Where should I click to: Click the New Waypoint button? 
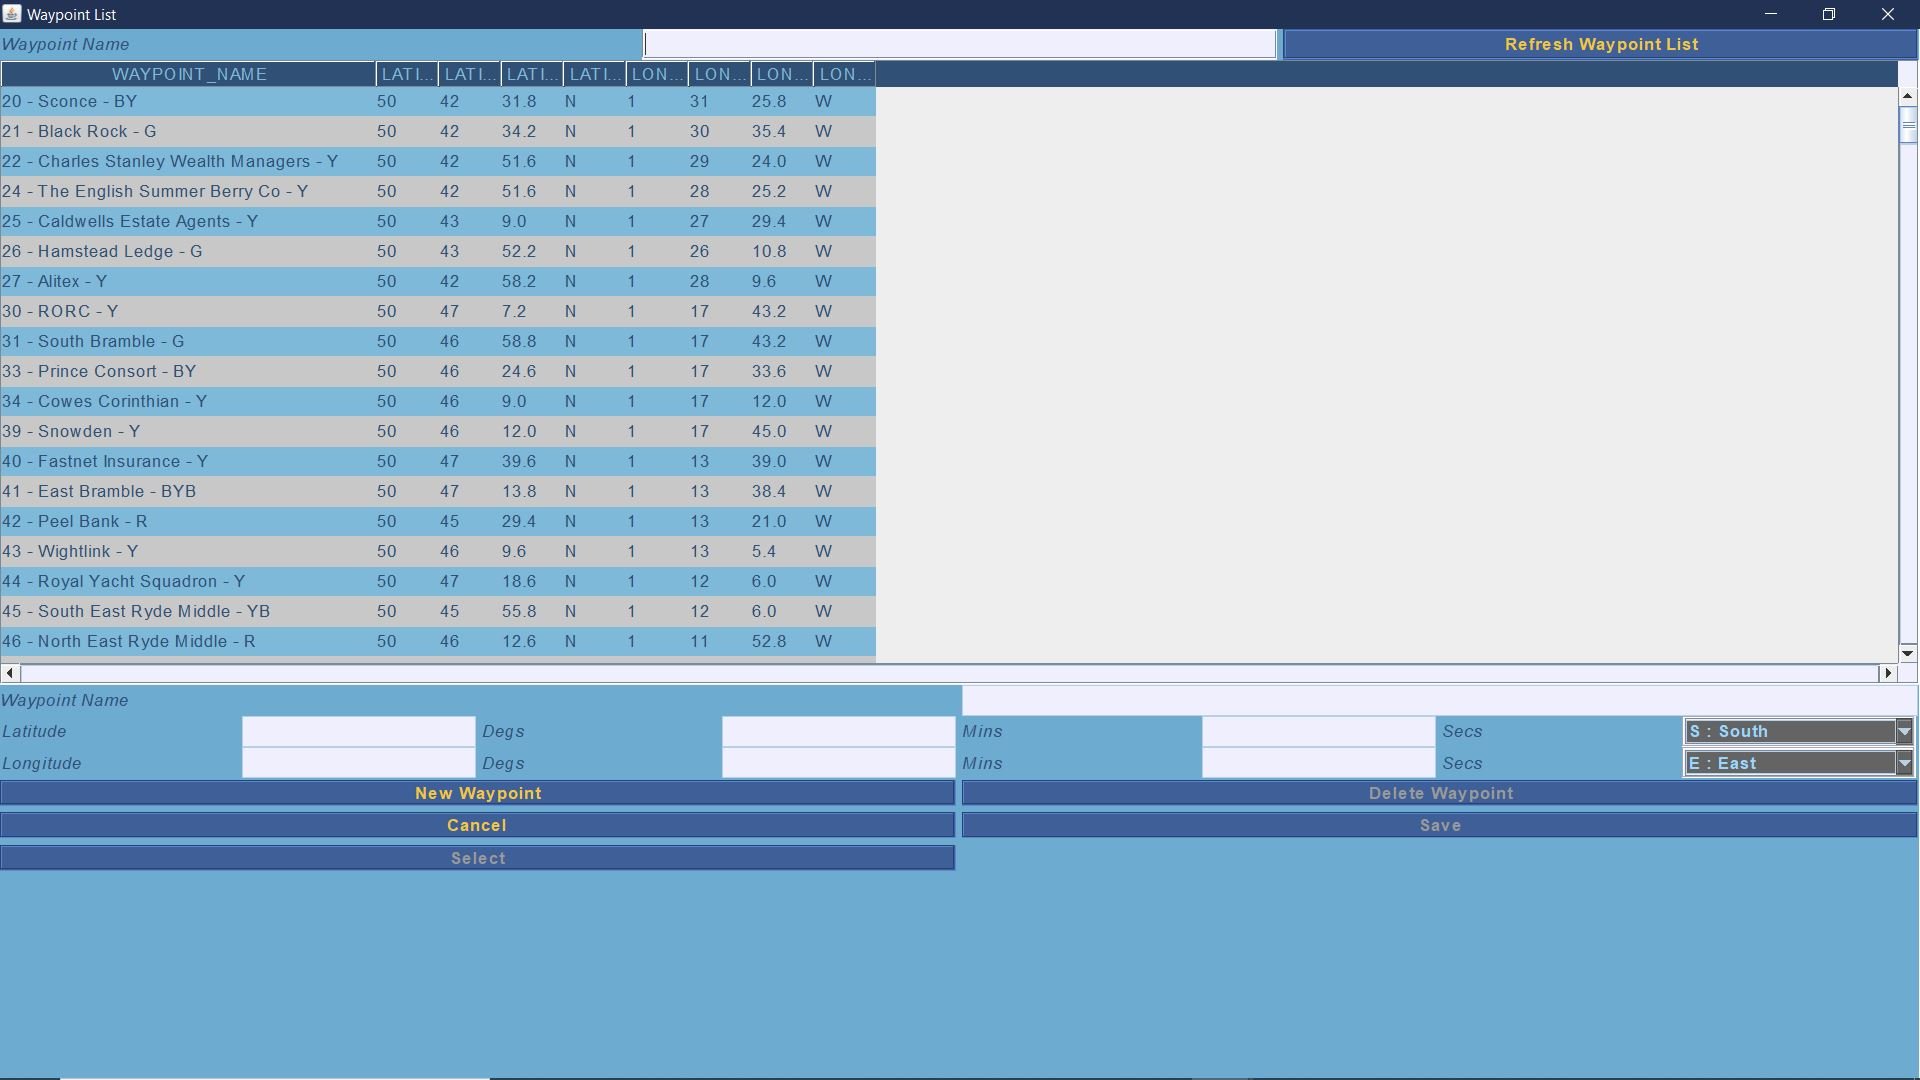477,793
